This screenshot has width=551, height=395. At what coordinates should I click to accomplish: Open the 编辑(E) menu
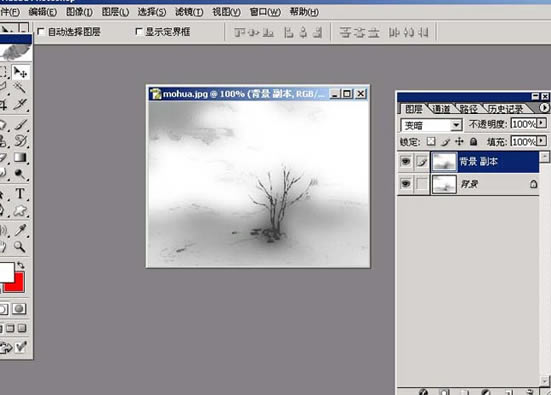tap(43, 12)
